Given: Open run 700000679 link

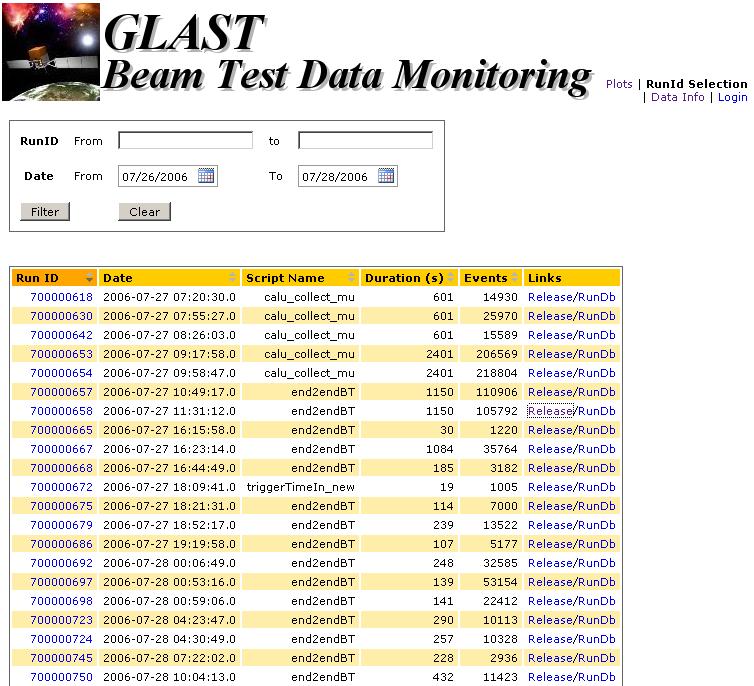Looking at the screenshot, I should point(62,525).
